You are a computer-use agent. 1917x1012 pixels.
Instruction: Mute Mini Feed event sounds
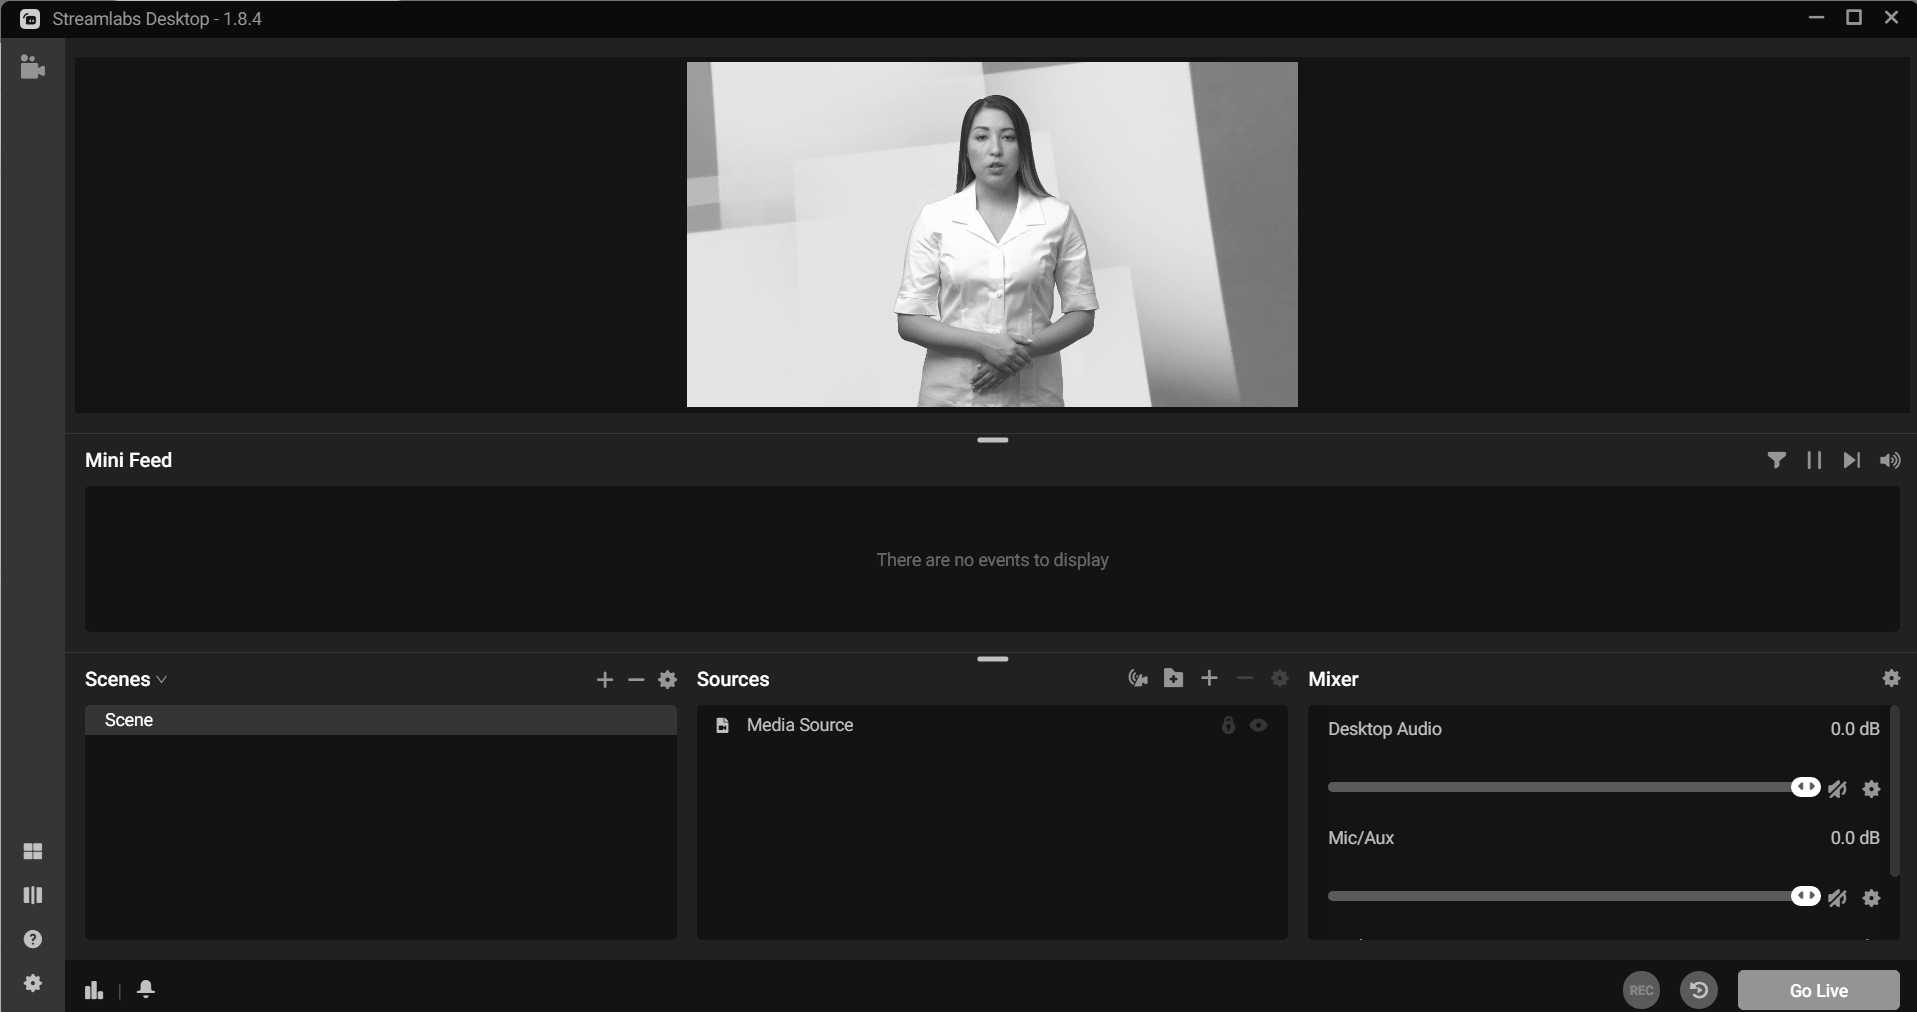tap(1889, 460)
